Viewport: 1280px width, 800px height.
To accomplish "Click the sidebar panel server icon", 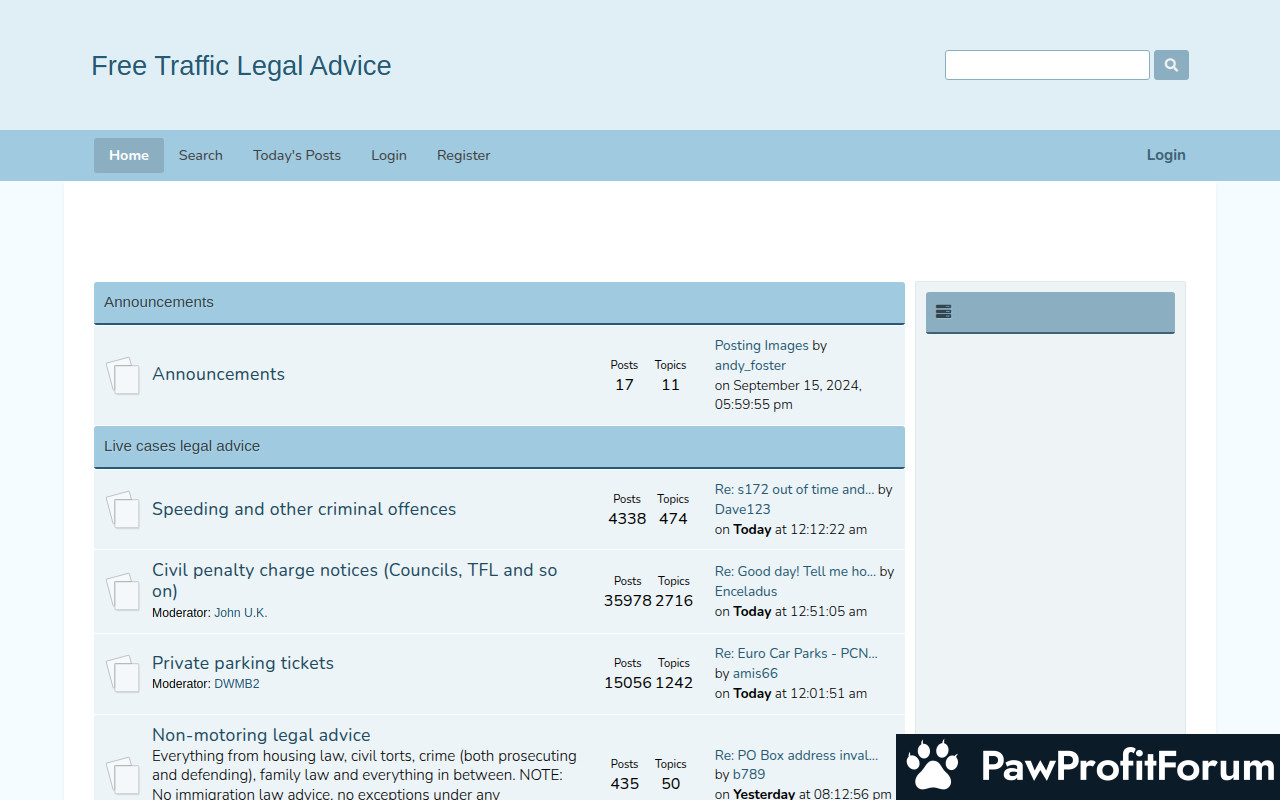I will point(943,312).
